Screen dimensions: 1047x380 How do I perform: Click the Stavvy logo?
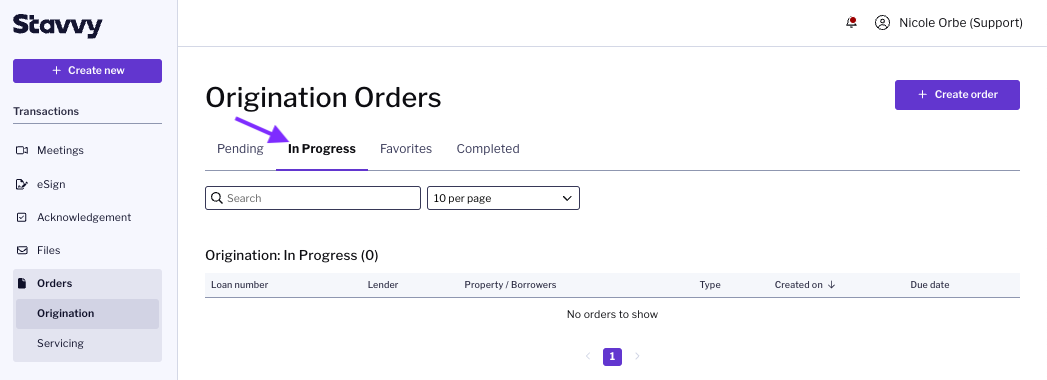coord(57,25)
